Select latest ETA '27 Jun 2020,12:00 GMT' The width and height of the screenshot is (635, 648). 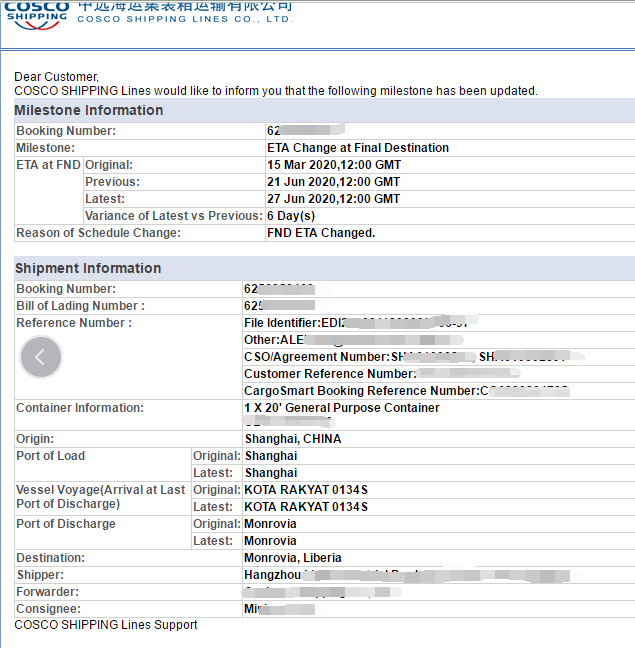point(333,199)
